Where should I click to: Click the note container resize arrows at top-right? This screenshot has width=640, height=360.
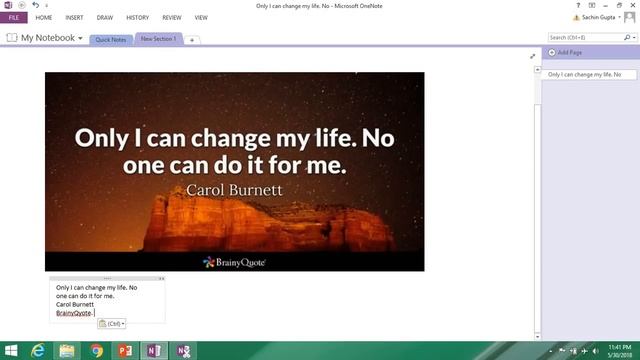pyautogui.click(x=162, y=278)
